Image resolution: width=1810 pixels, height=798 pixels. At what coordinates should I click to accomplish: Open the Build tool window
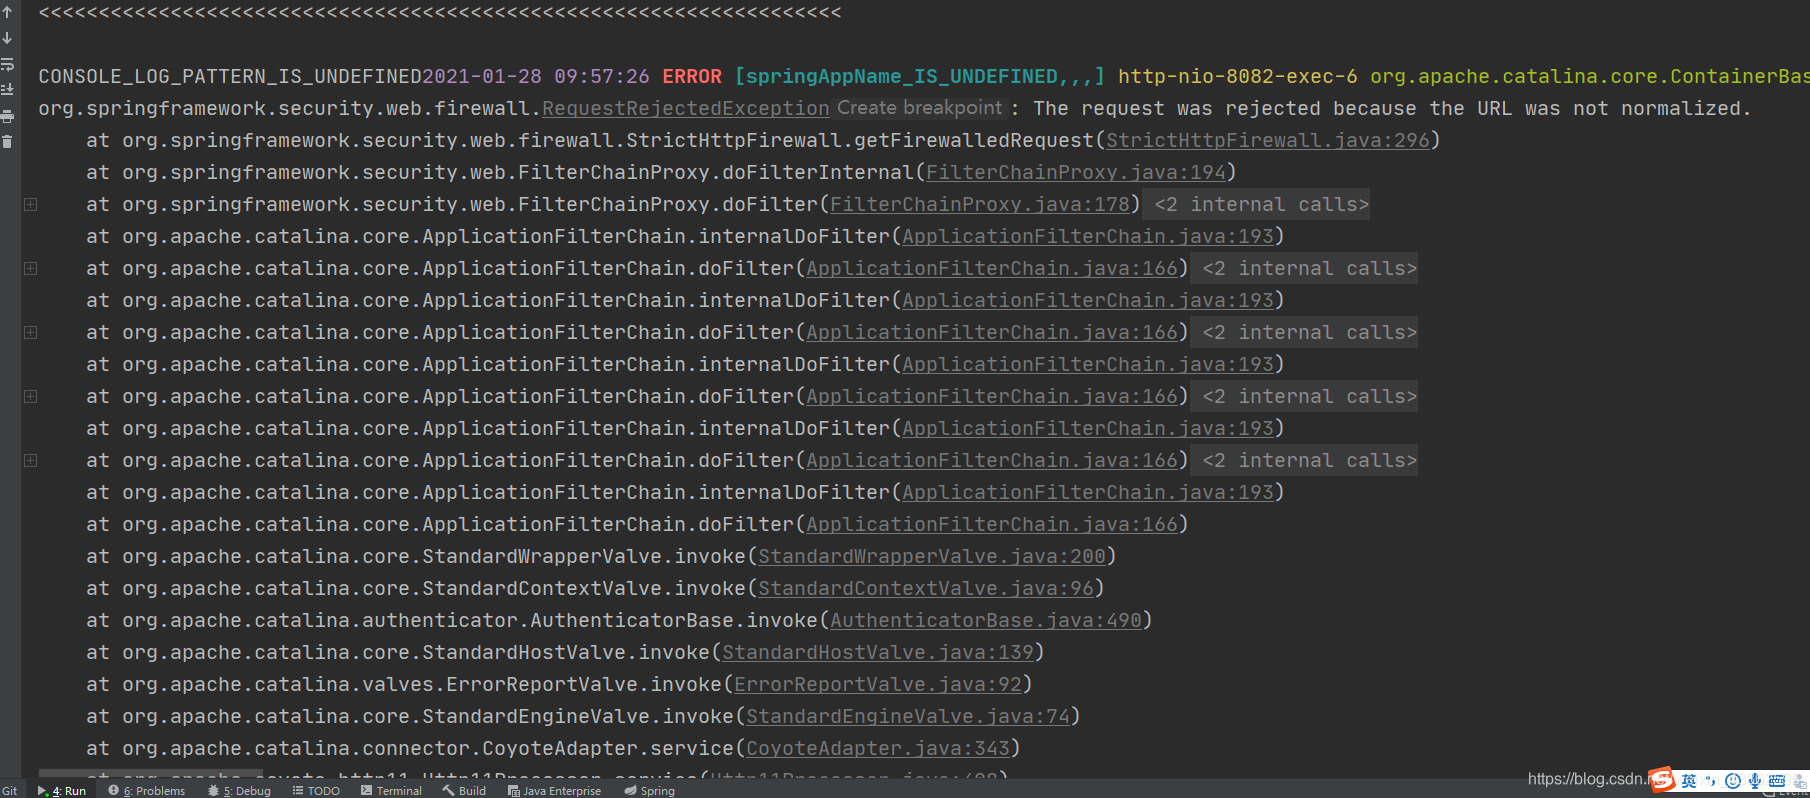[x=464, y=790]
